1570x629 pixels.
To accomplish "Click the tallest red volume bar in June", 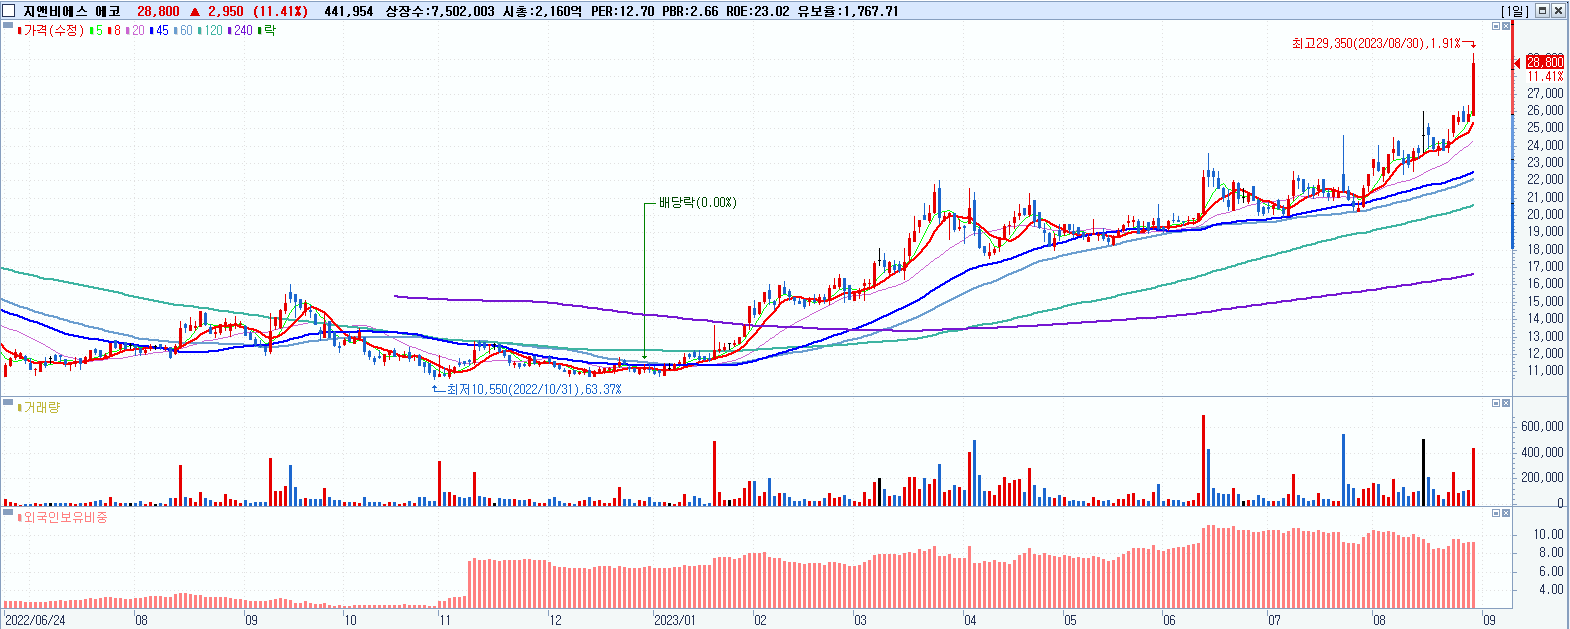I will (1203, 460).
